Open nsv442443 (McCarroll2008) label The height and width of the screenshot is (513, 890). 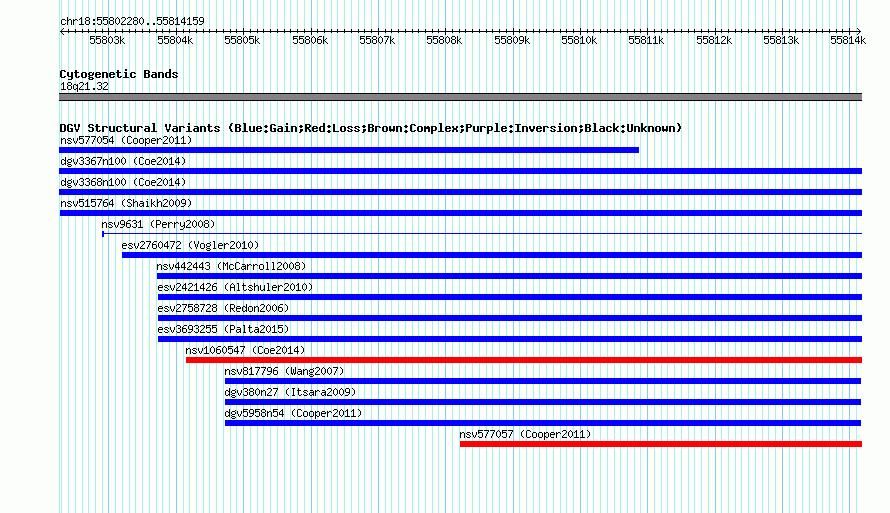tap(231, 266)
